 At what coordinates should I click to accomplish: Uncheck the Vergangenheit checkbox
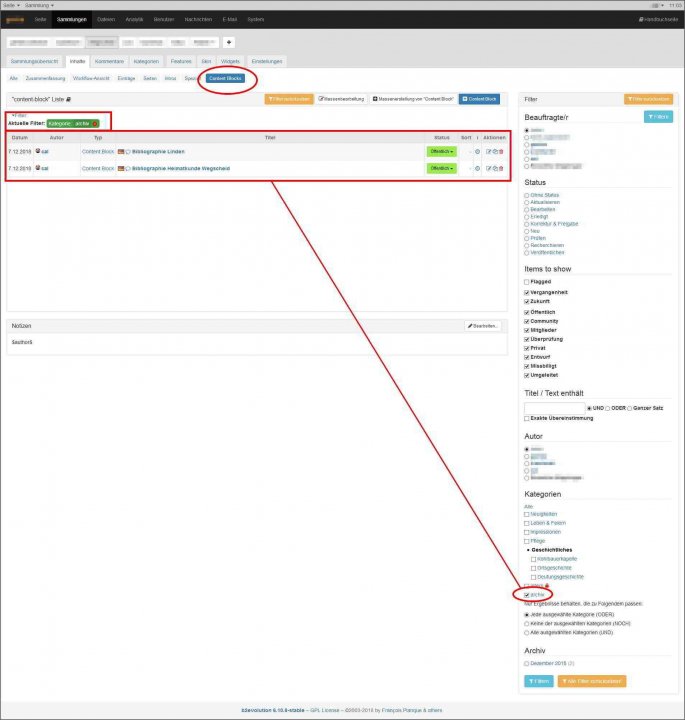click(527, 292)
